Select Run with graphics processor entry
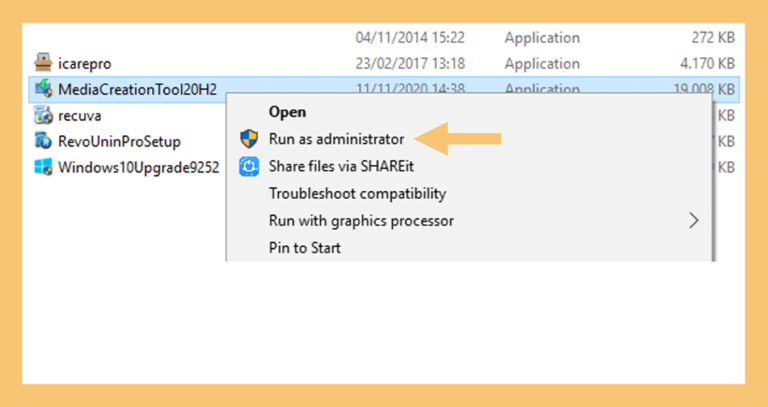Viewport: 768px width, 407px height. tap(361, 221)
